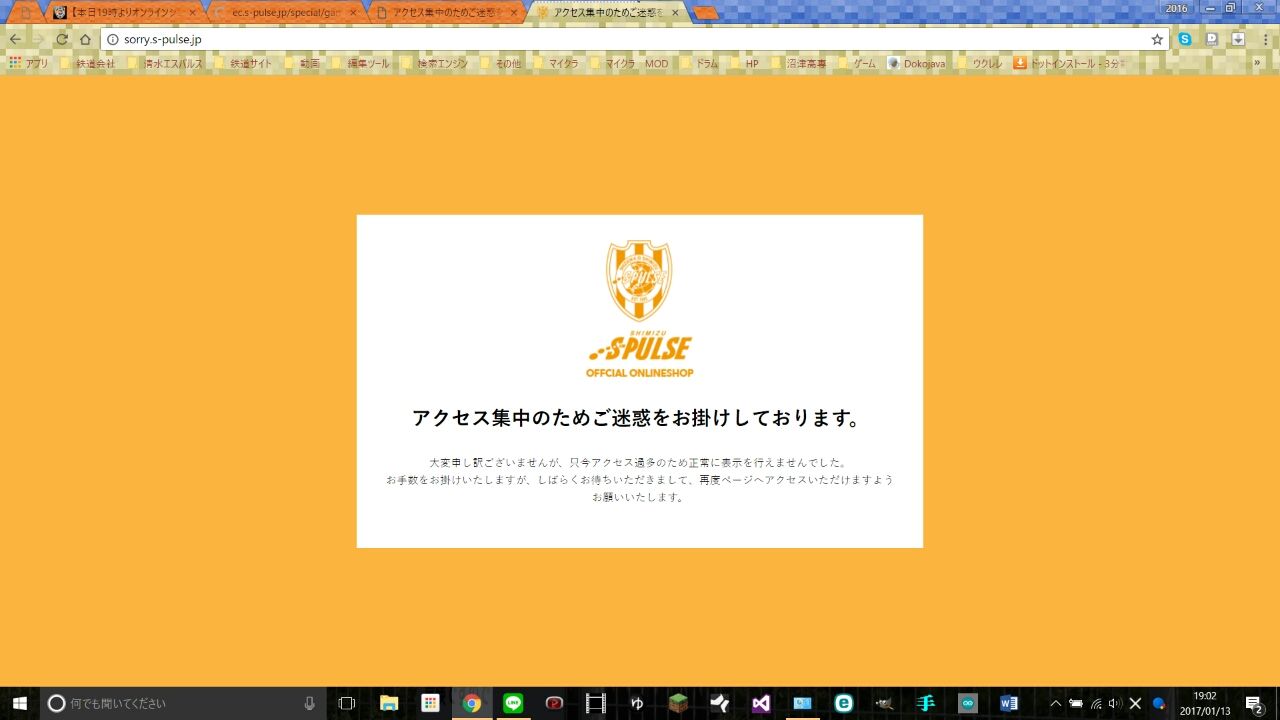This screenshot has width=1280, height=720.
Task: Open the Windows Start menu
Action: 19,703
